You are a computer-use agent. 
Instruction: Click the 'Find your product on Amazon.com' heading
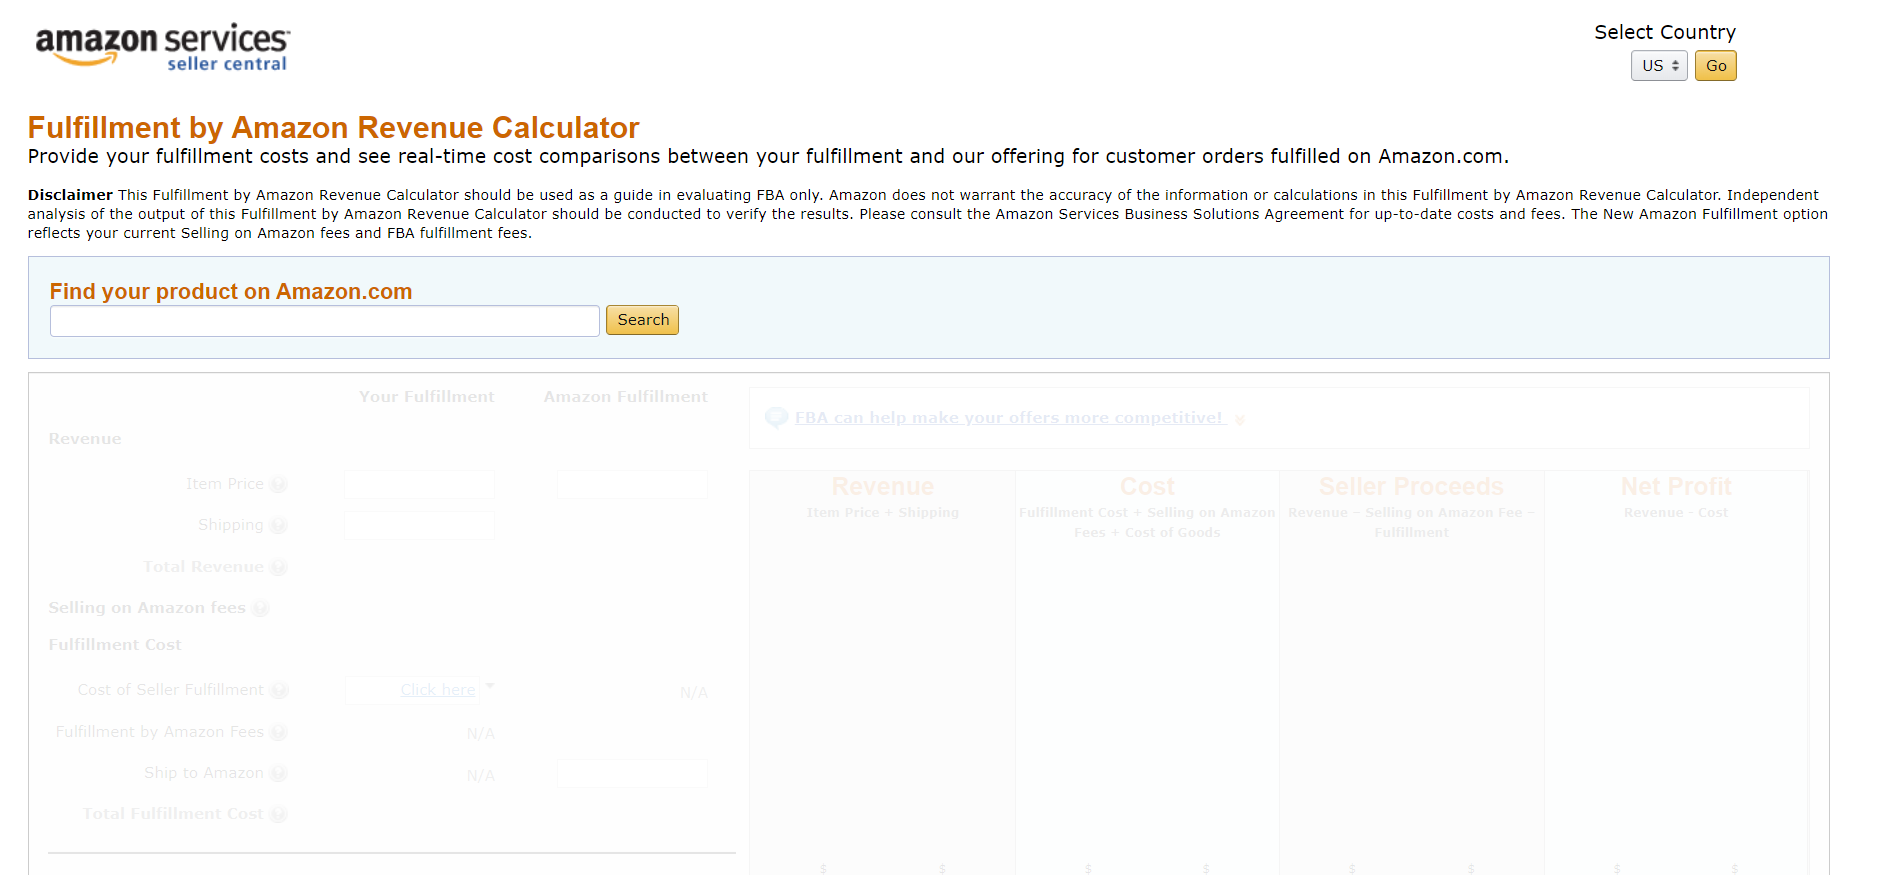pos(231,291)
